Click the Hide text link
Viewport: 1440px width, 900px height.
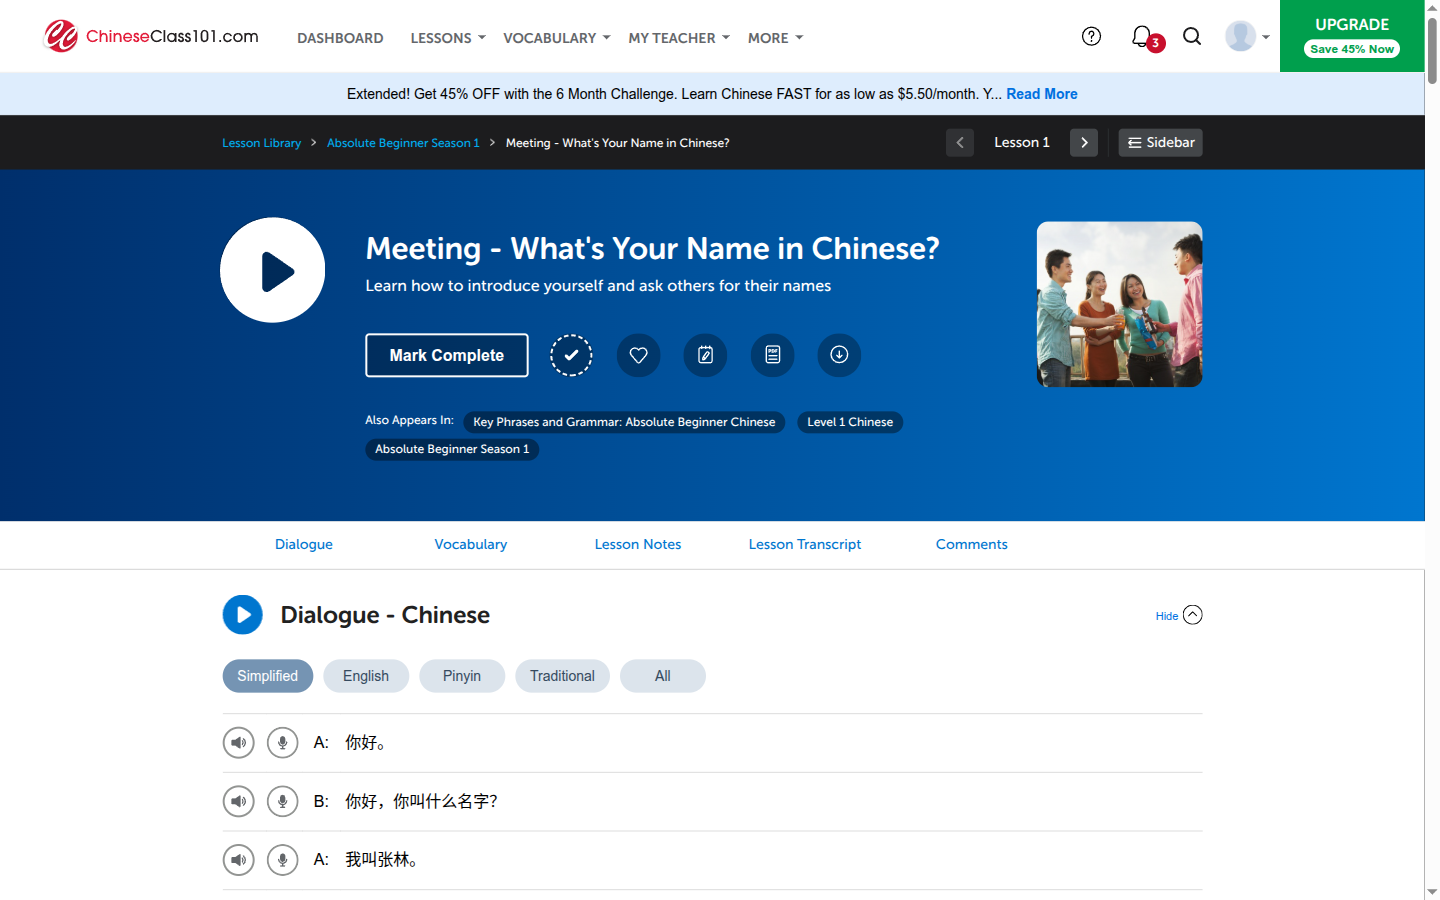coord(1166,616)
